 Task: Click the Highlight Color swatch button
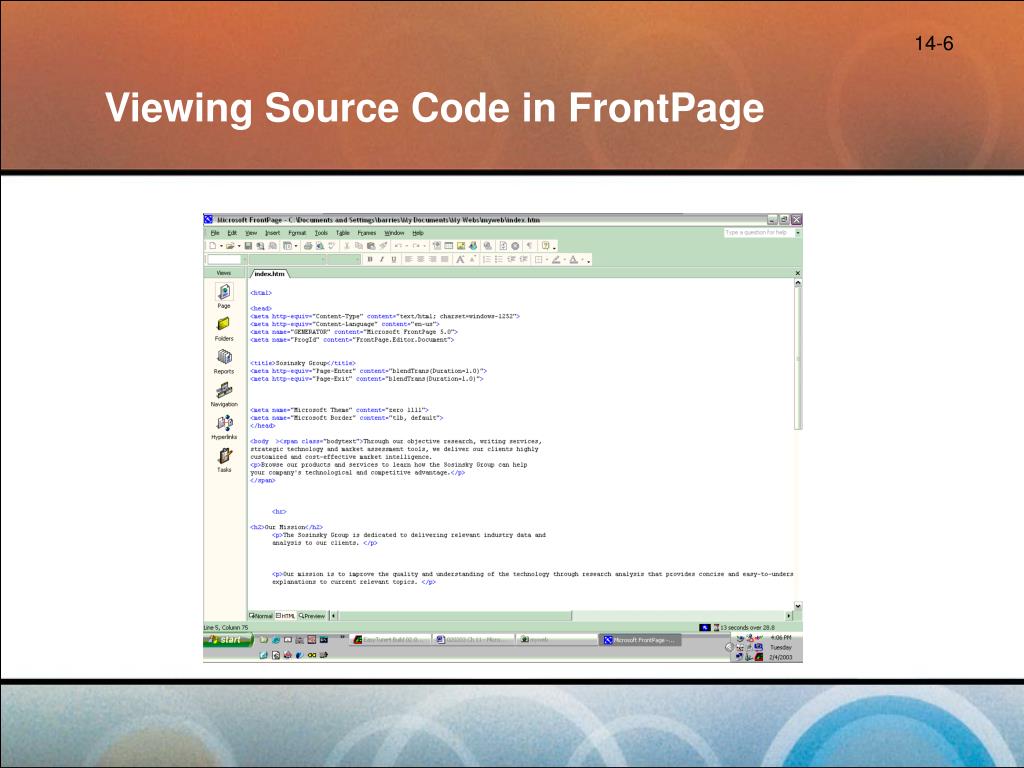tap(556, 259)
